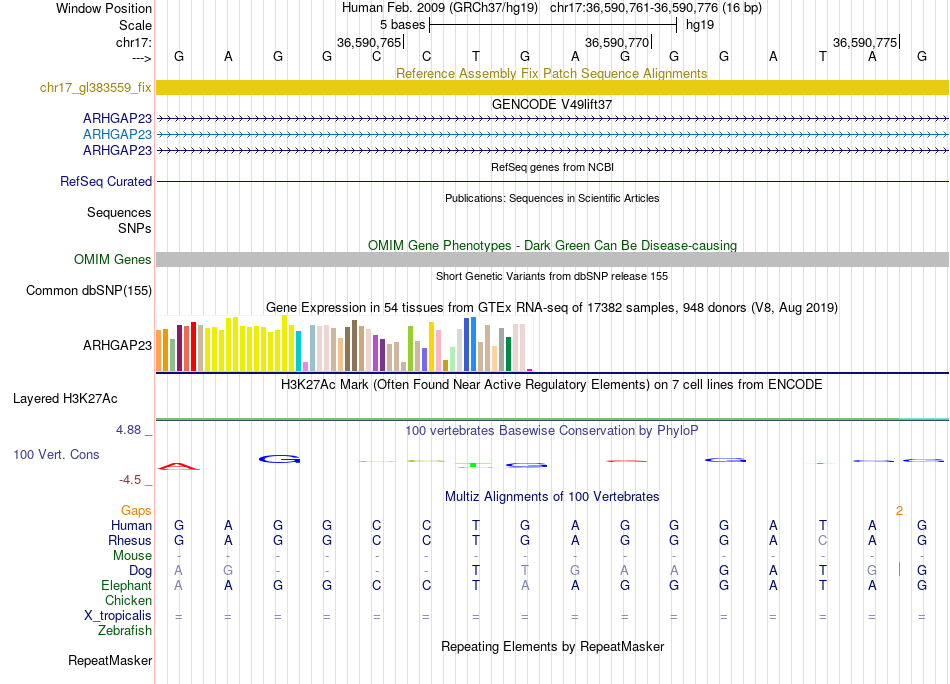This screenshot has width=950, height=684.
Task: Click the 'Sequences' publications label
Action: click(119, 213)
